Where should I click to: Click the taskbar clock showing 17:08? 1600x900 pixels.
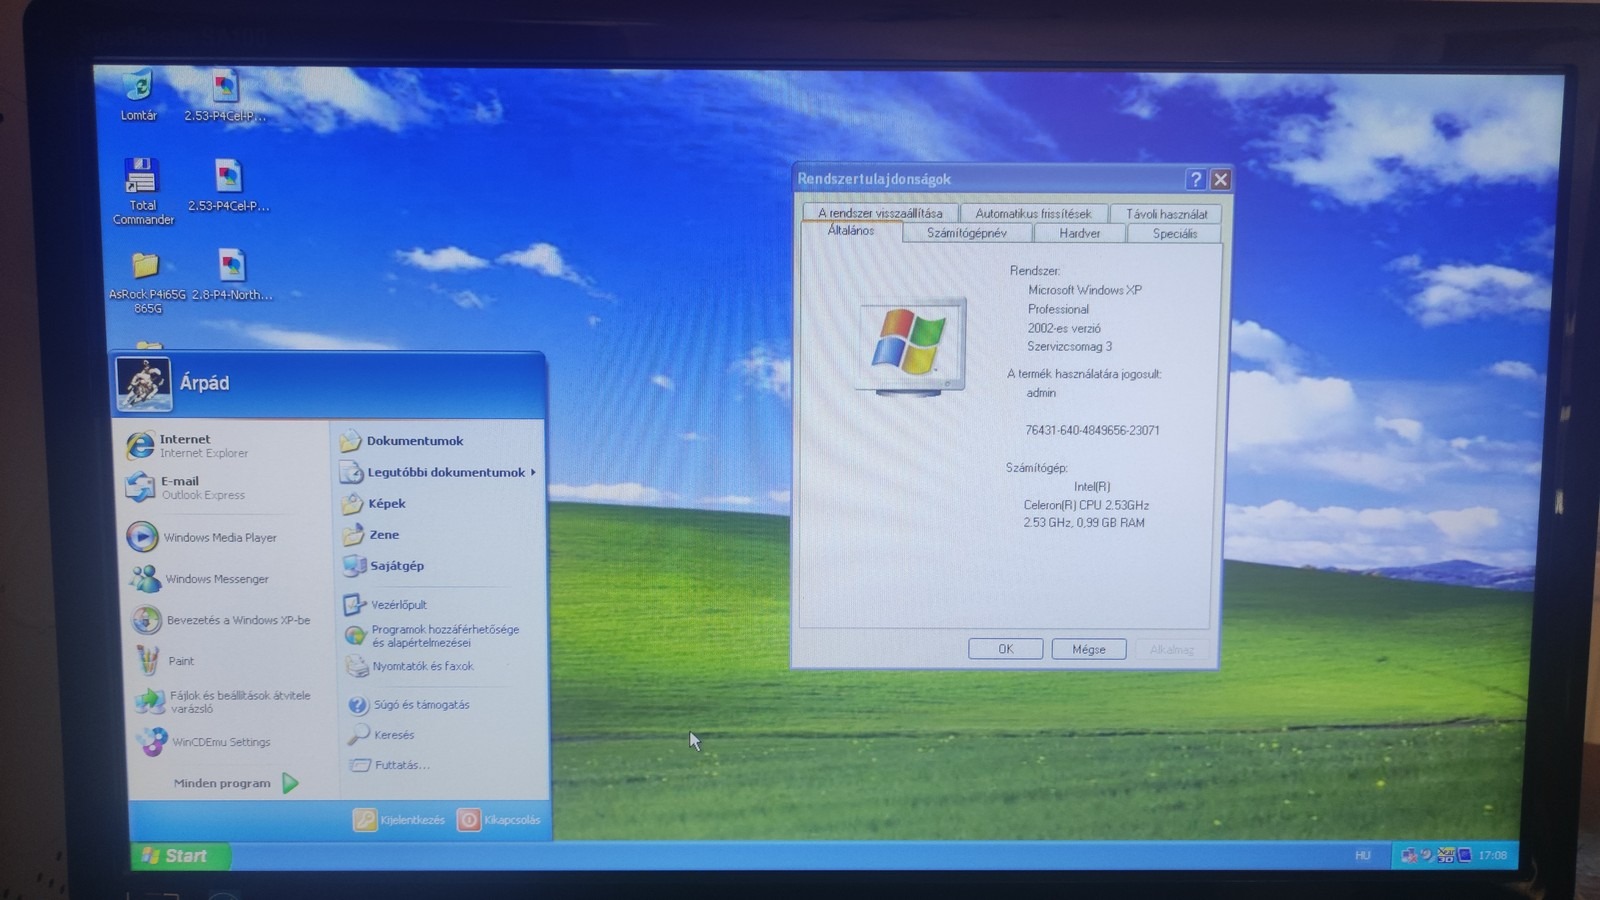pyautogui.click(x=1493, y=855)
